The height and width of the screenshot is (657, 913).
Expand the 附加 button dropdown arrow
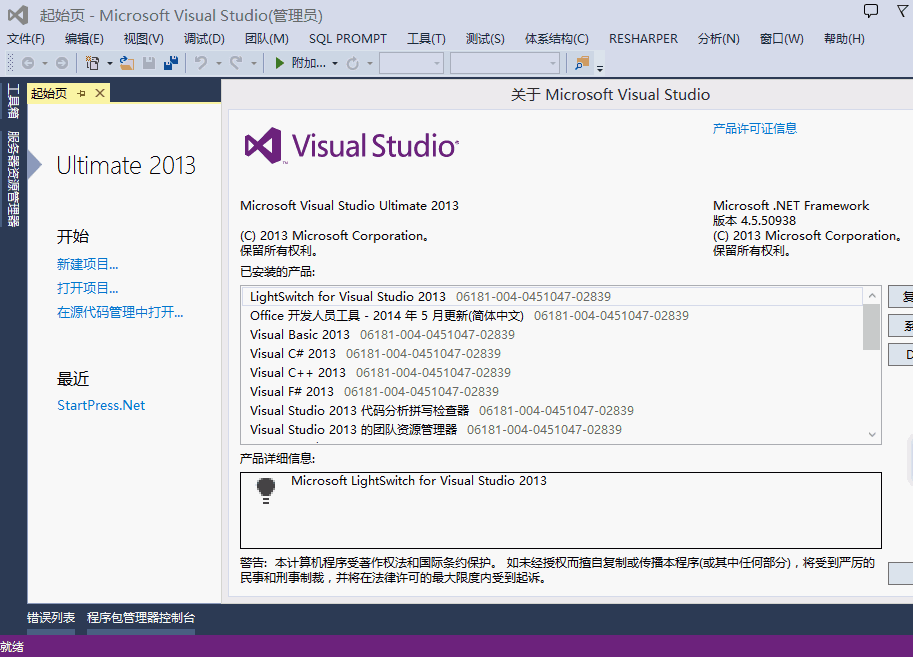click(x=335, y=63)
